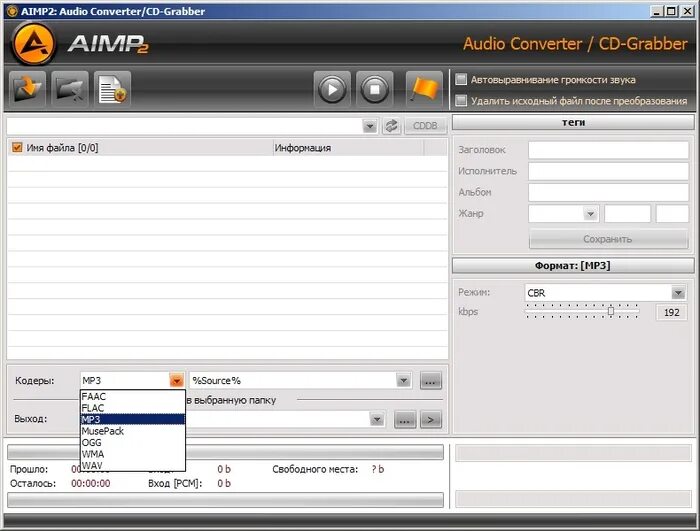Click the 192 bitrate value field

[x=671, y=312]
